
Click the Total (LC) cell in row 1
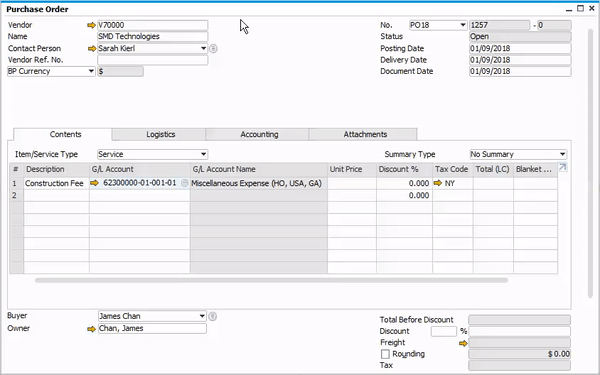(x=493, y=183)
